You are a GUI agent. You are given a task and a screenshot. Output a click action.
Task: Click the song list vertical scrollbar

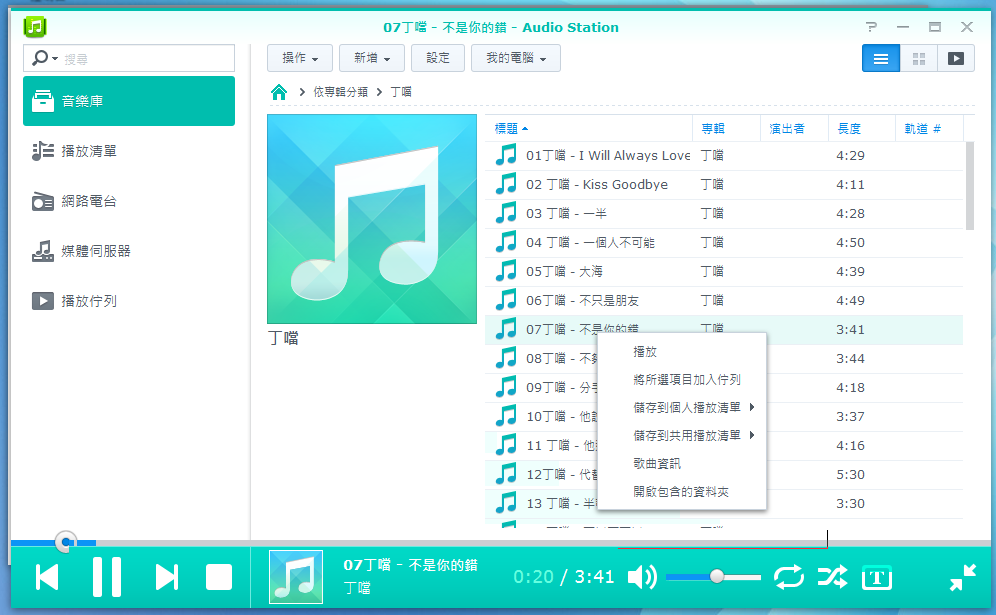tap(969, 186)
